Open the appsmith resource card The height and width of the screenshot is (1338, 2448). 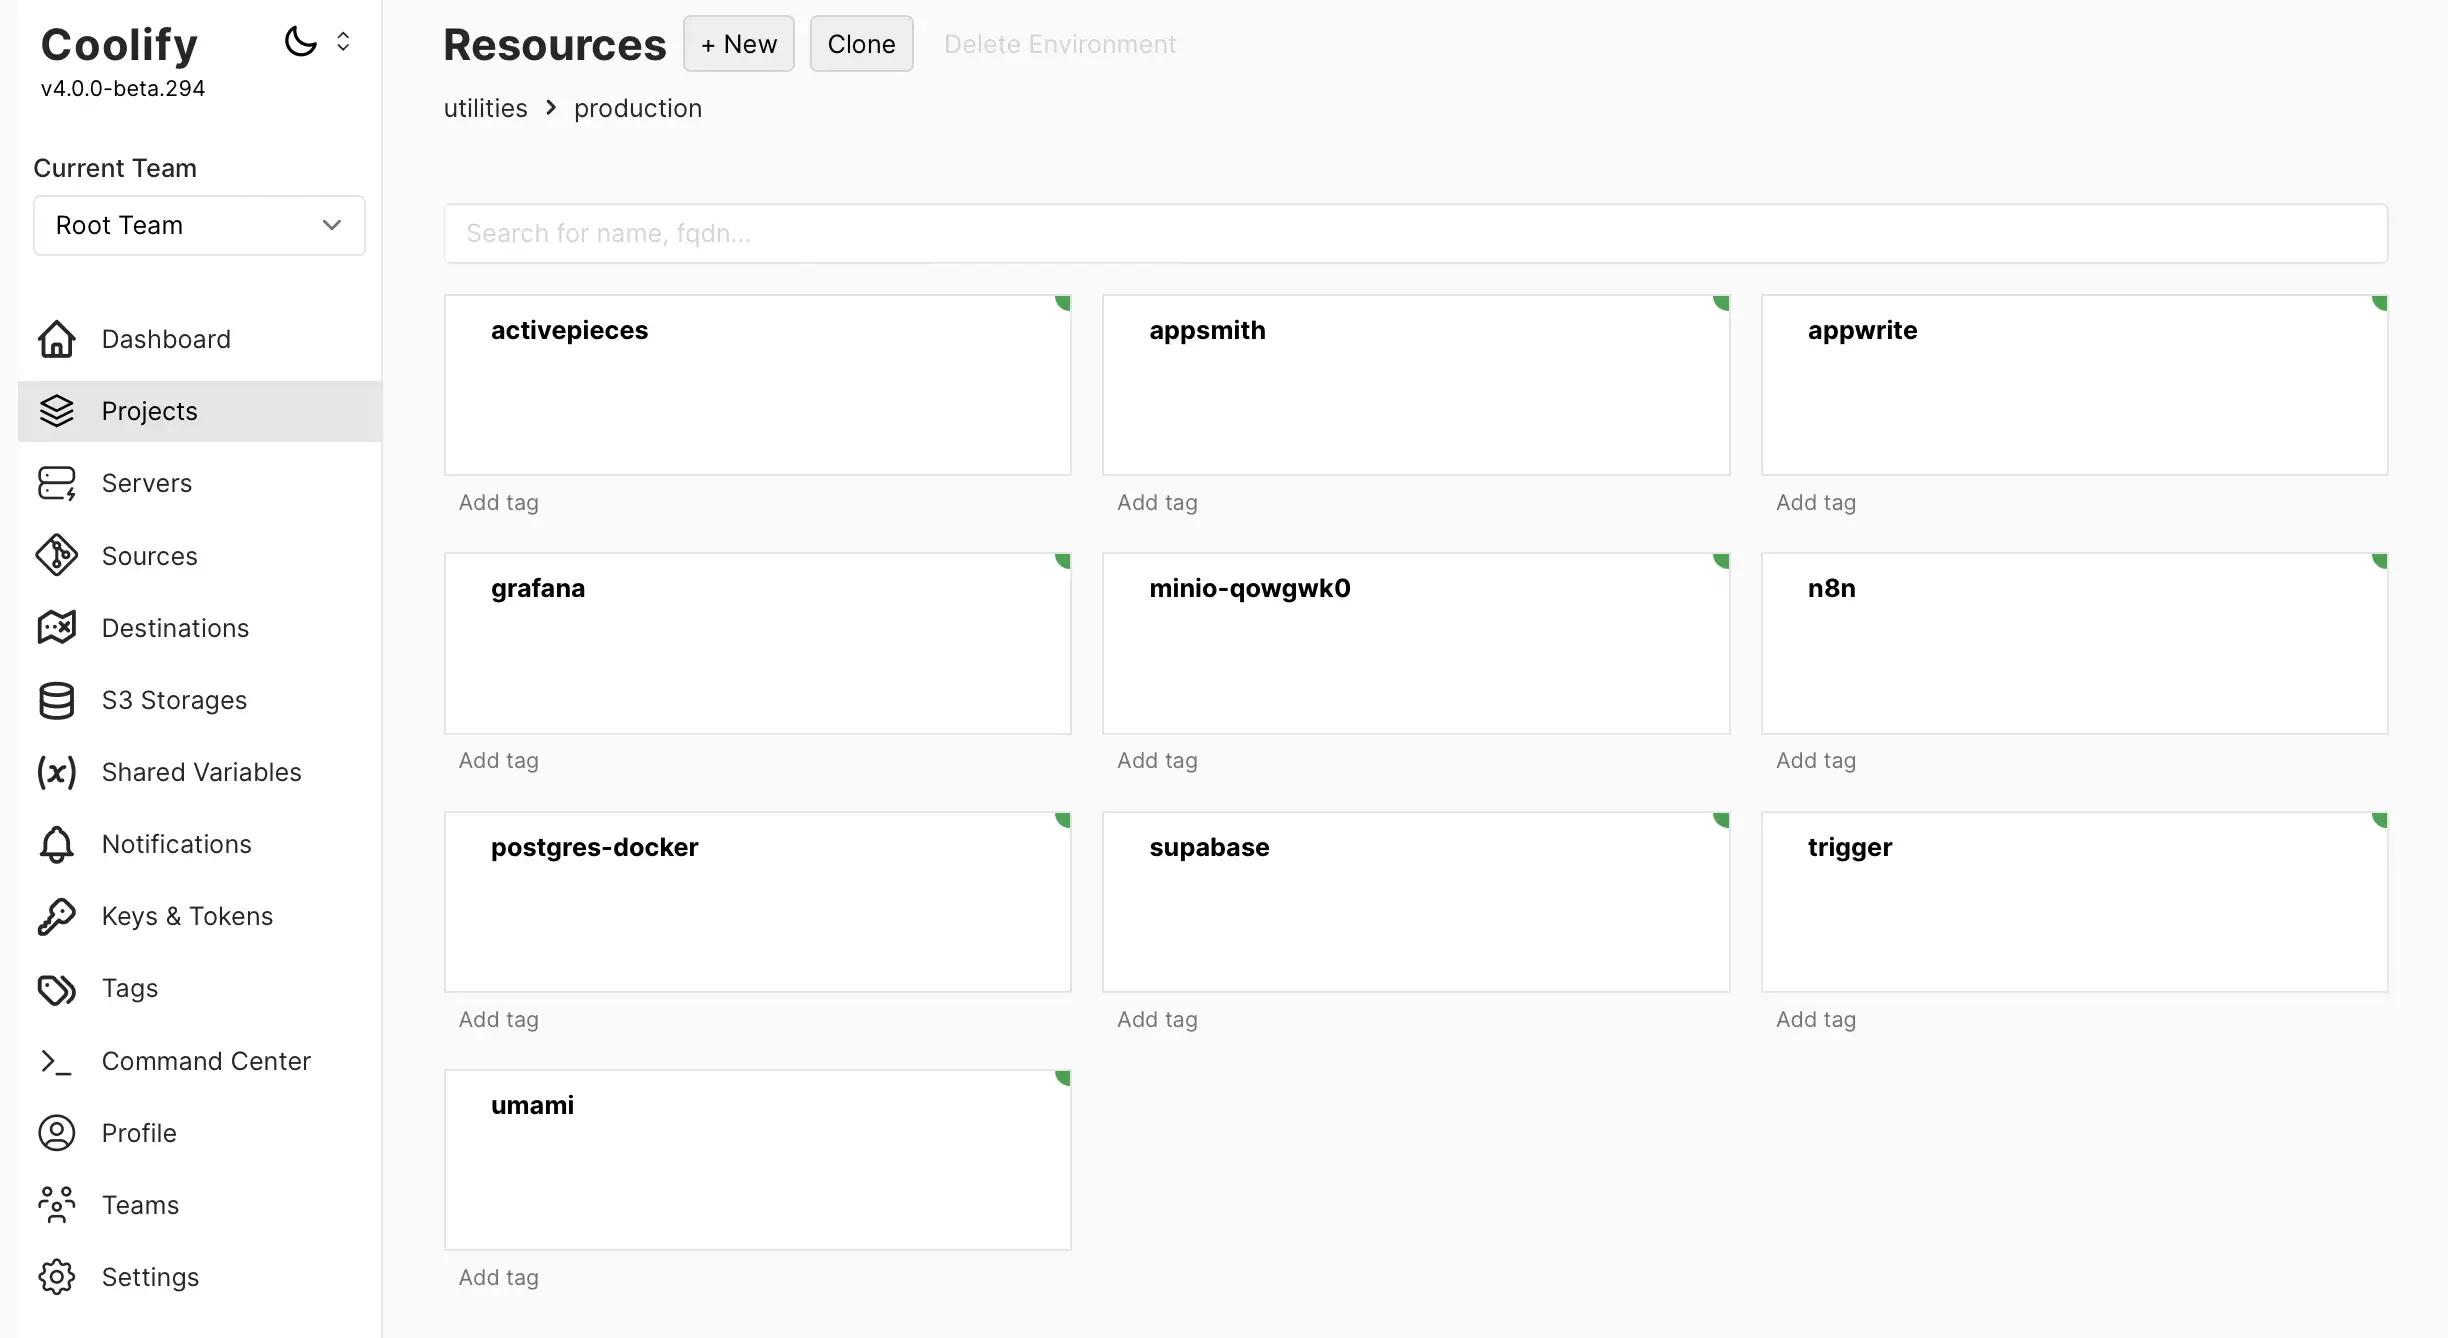pos(1416,385)
